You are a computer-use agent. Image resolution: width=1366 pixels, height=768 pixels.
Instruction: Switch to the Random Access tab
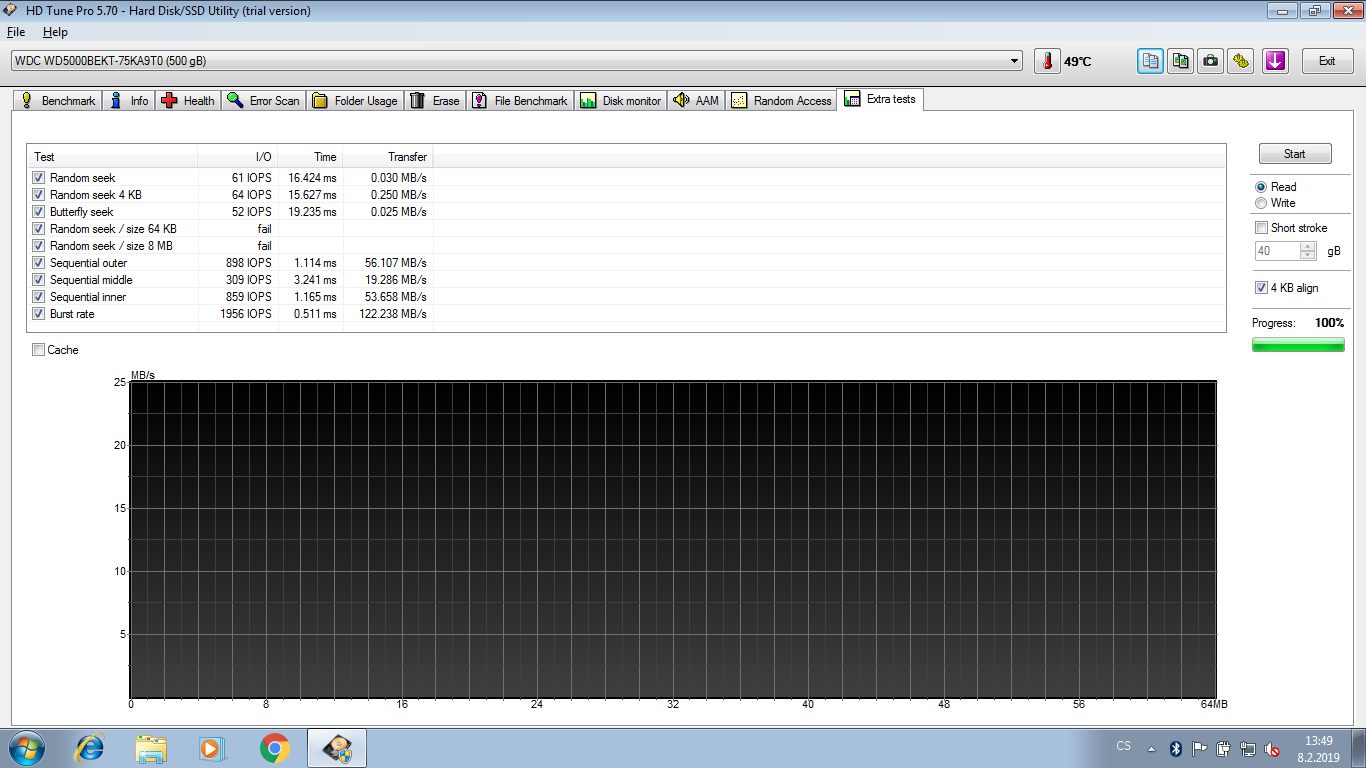click(782, 101)
